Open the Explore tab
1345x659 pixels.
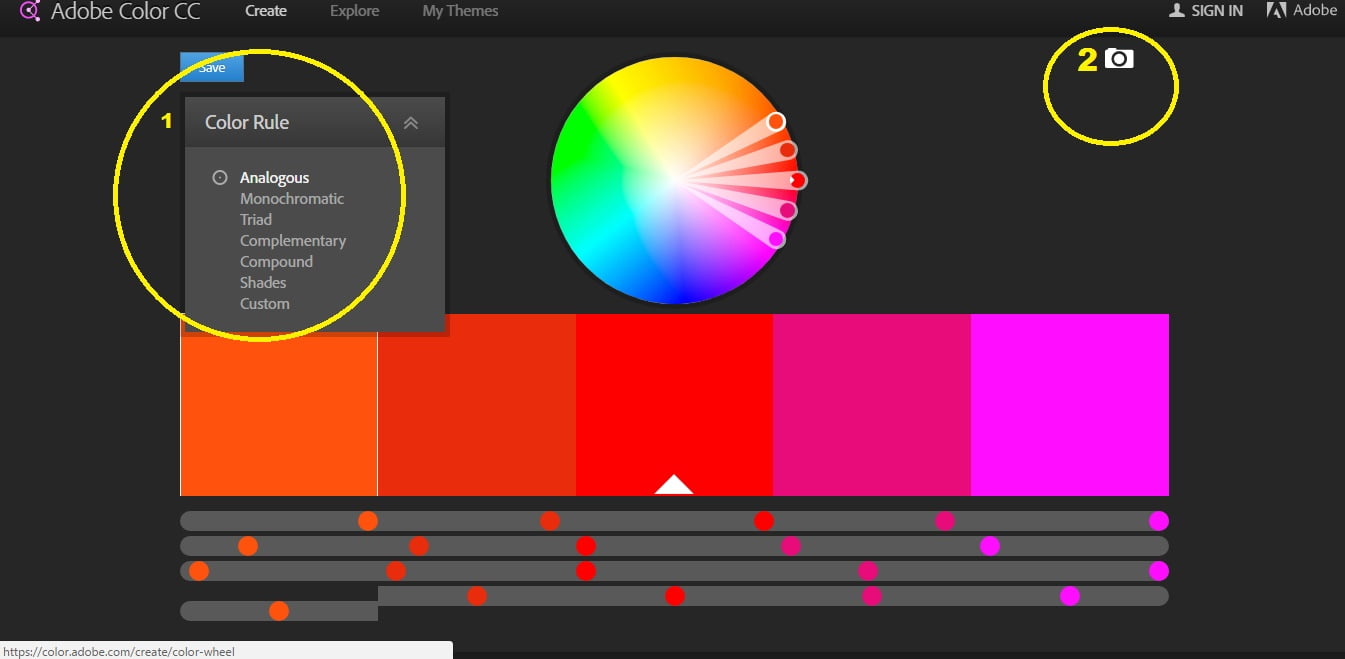click(x=354, y=11)
